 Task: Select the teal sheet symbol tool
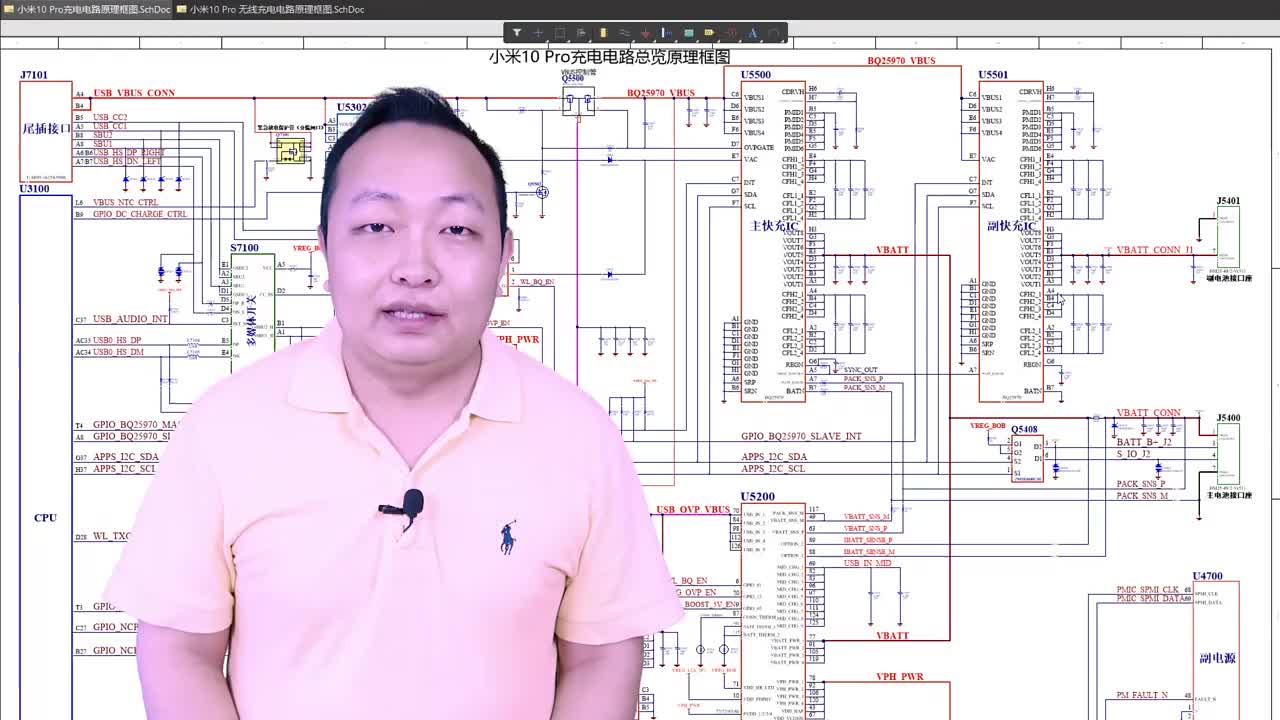689,33
